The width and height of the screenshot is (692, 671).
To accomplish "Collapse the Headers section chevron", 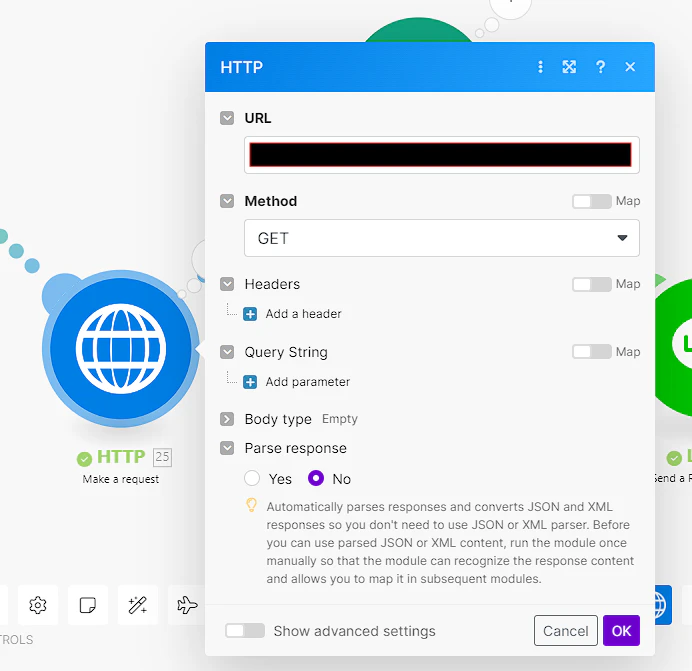I will tap(227, 284).
